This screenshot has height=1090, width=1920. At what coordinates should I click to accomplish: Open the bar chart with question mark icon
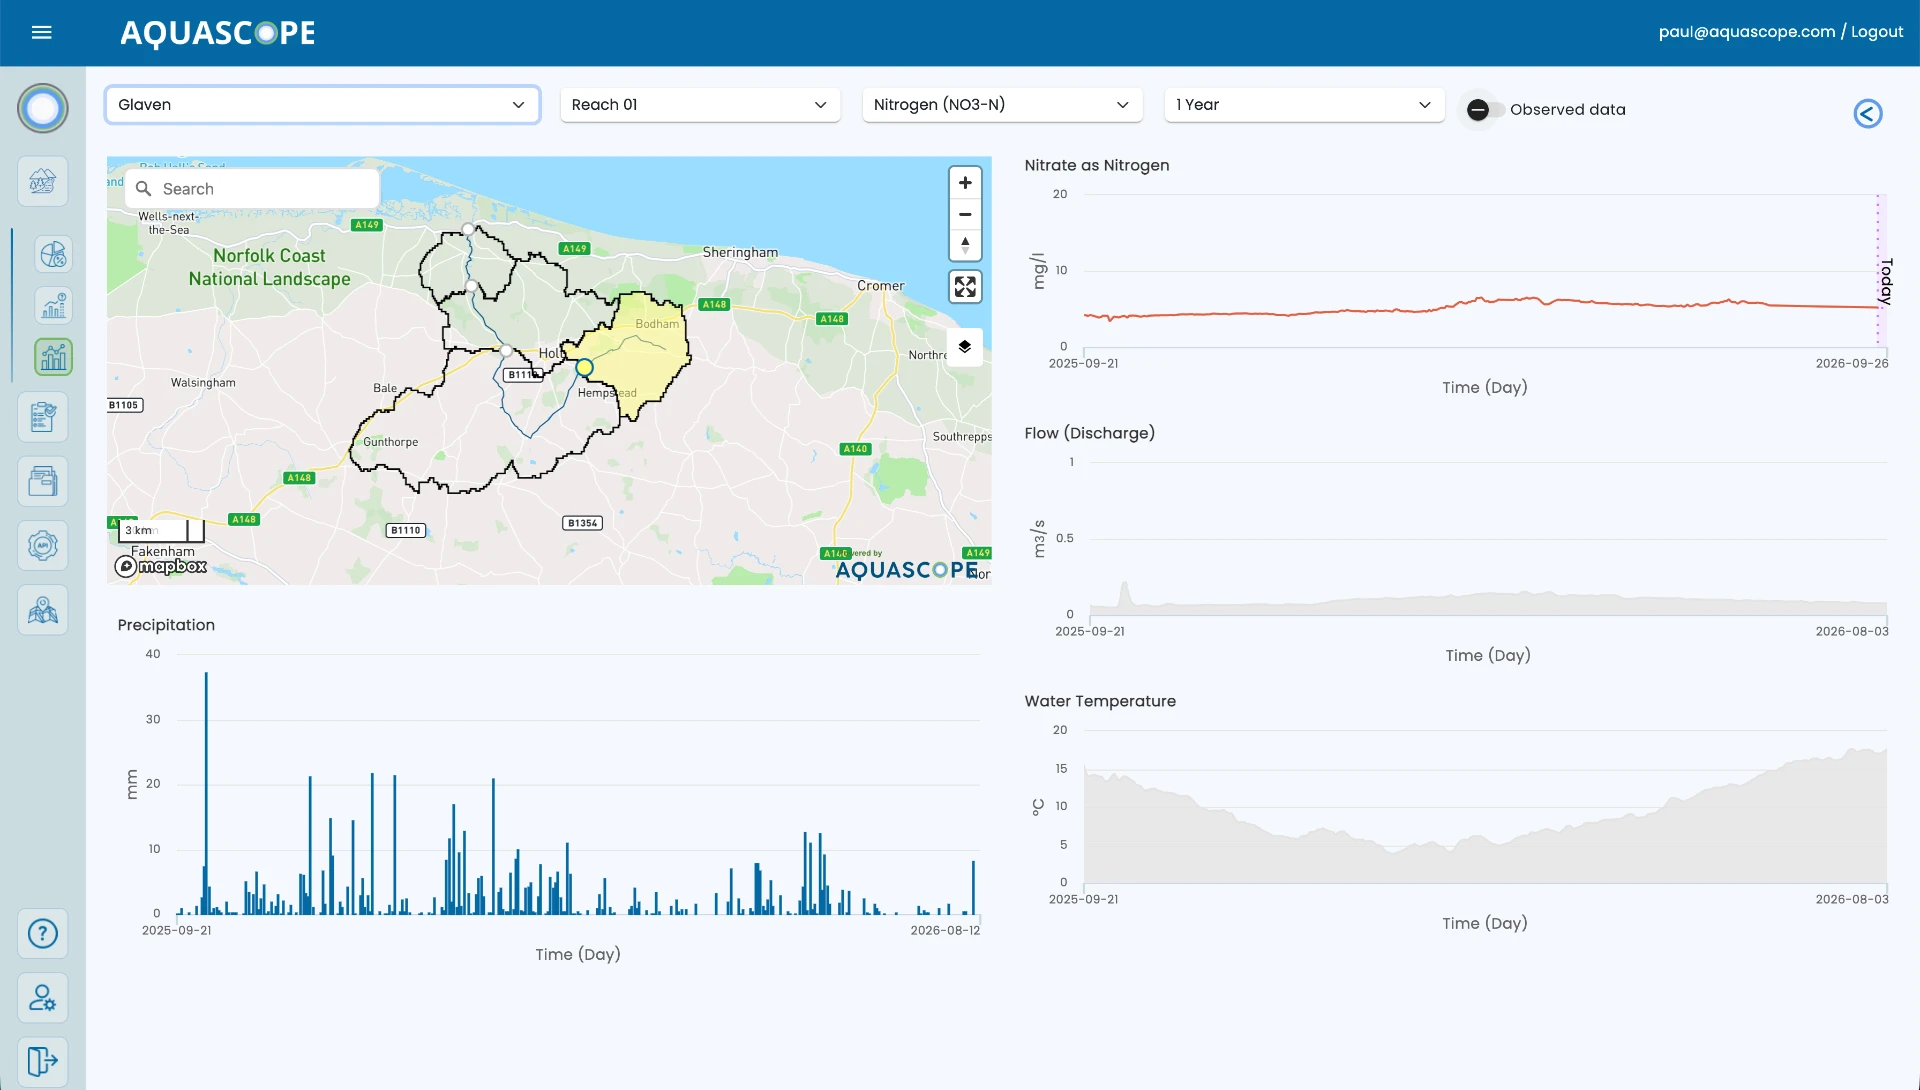(x=54, y=305)
